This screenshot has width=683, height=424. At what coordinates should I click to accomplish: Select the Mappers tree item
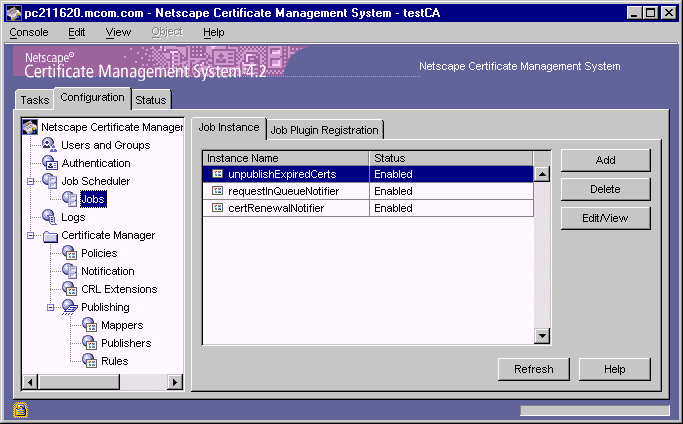[x=122, y=325]
